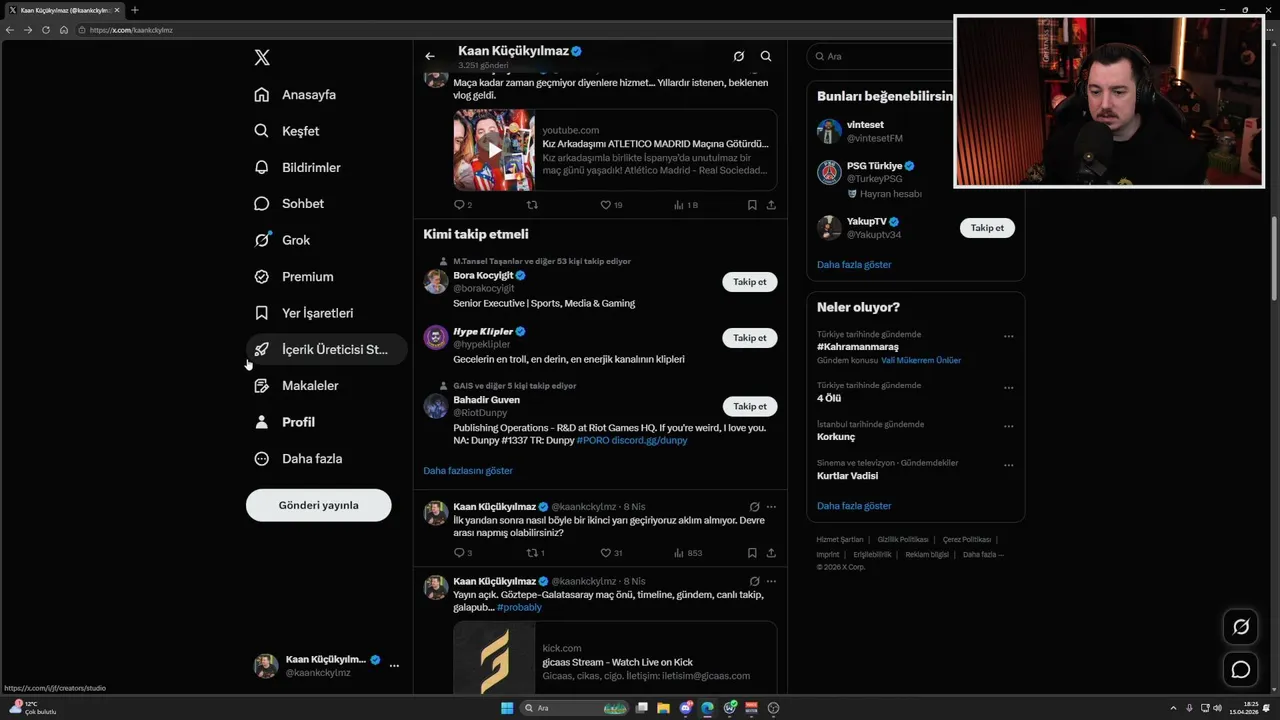1280x720 pixels.
Task: Open Bildirimler bell icon
Action: pos(261,167)
